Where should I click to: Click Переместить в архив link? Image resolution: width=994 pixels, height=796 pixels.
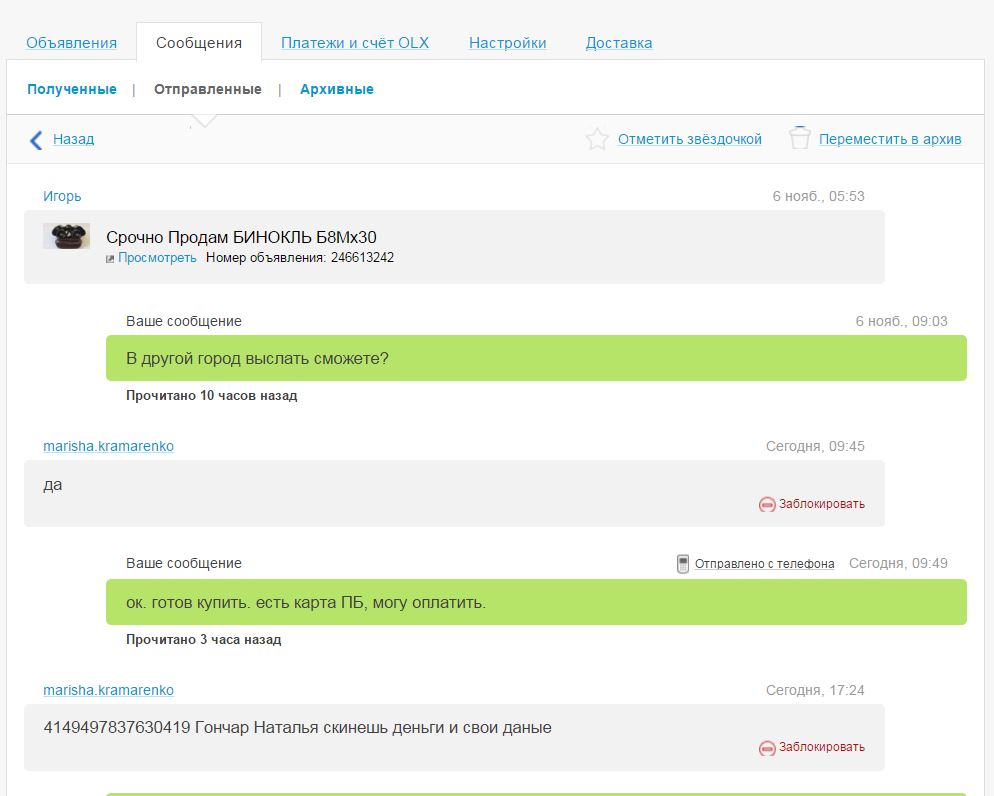(890, 139)
